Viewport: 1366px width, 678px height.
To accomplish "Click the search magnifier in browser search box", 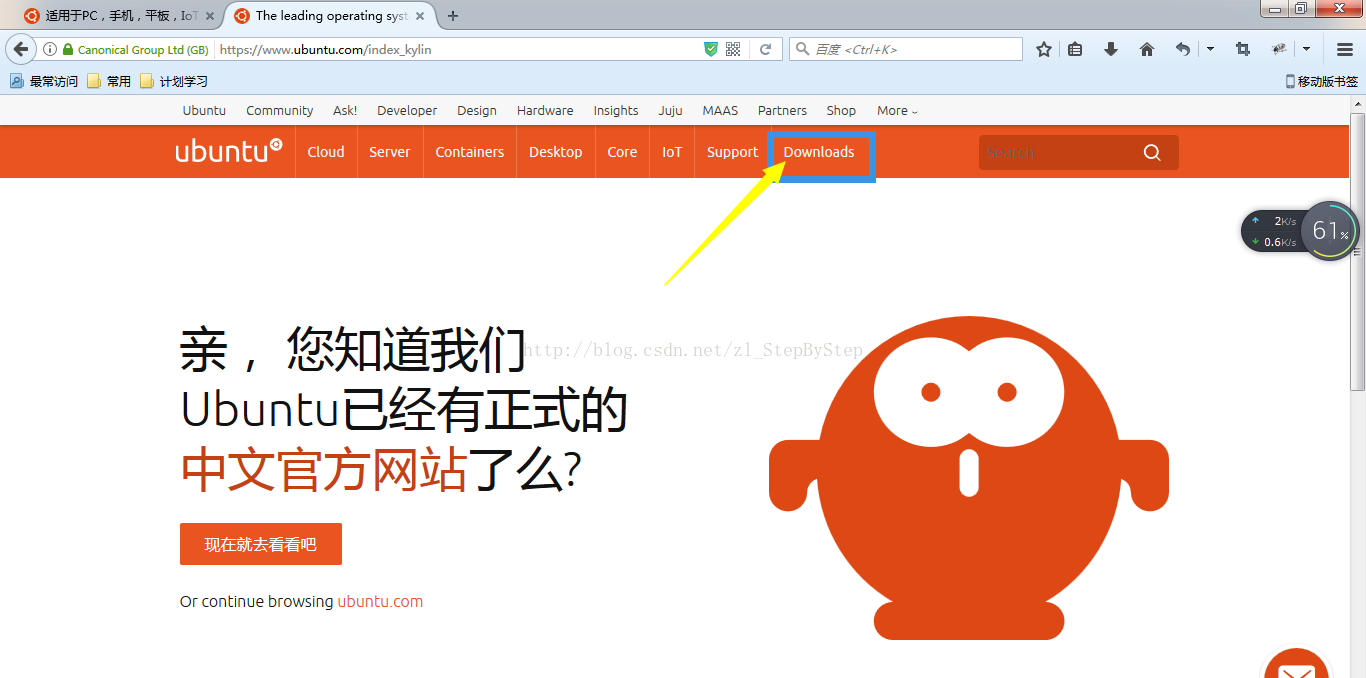I will tap(803, 49).
